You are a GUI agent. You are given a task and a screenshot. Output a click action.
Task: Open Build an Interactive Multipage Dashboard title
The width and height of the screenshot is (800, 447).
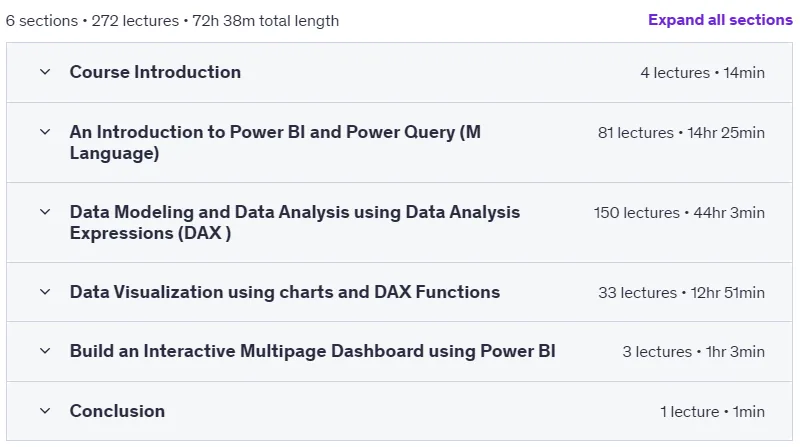(x=312, y=351)
